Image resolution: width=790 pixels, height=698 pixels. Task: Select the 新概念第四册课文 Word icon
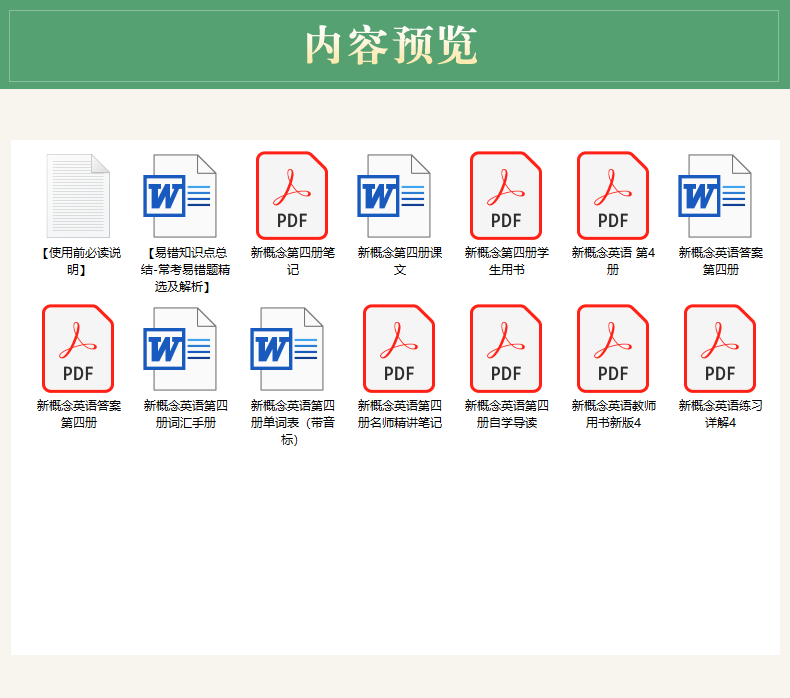(394, 196)
